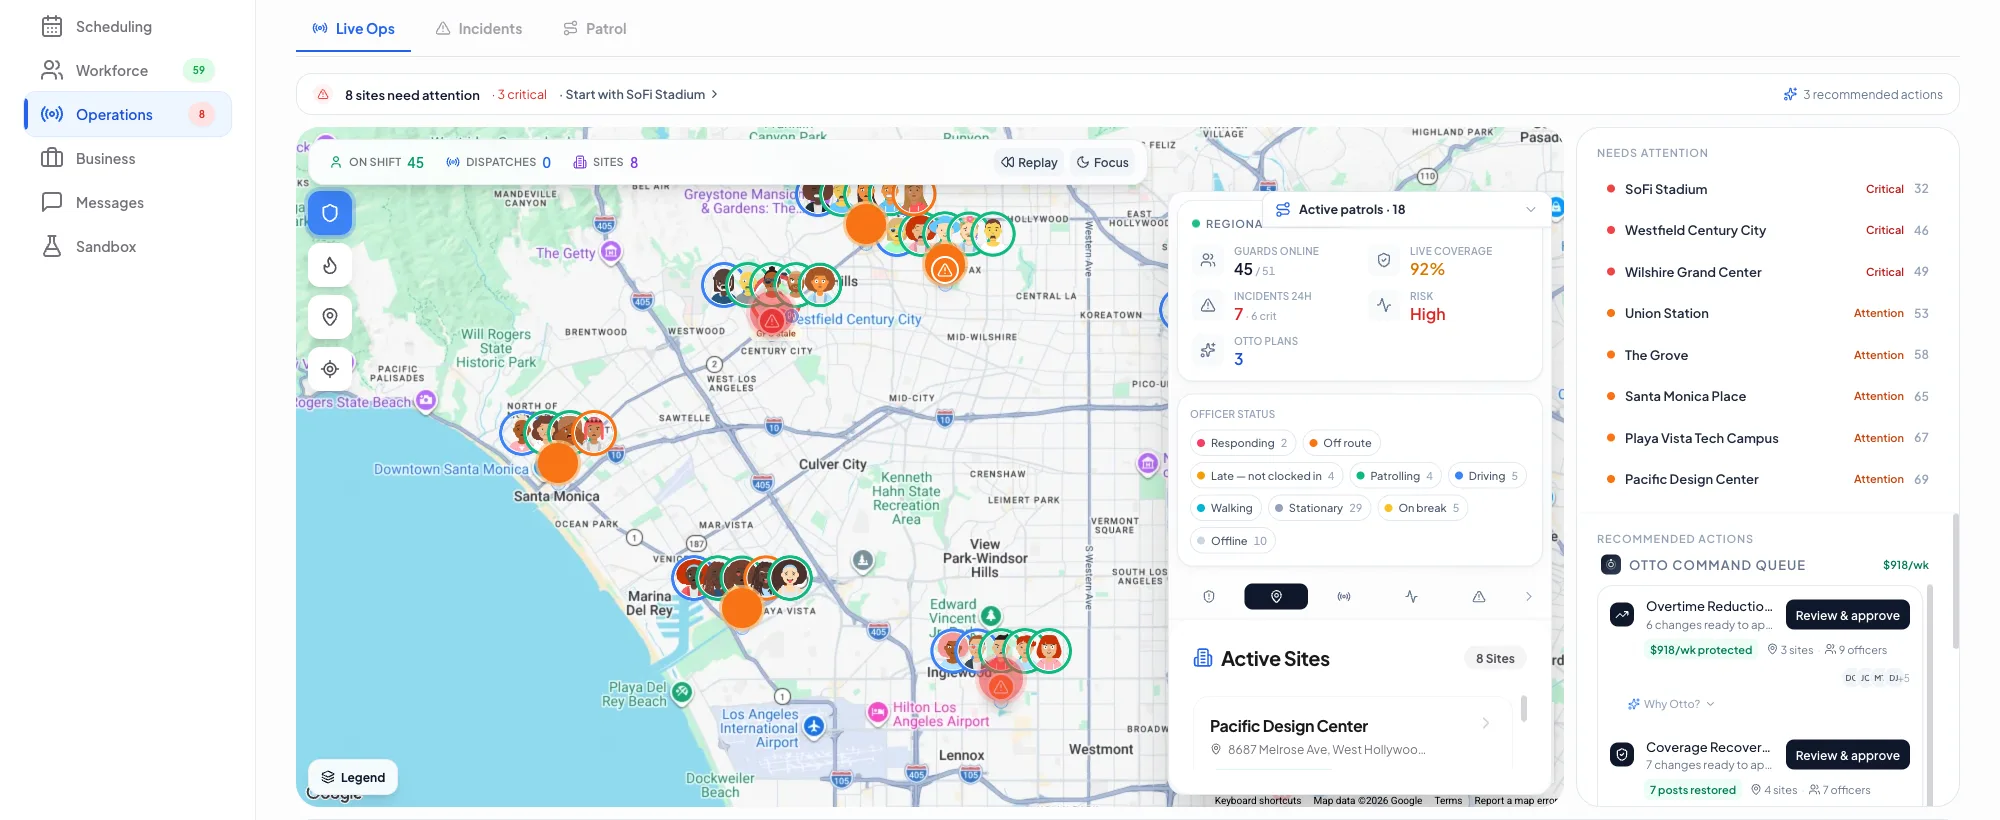The image size is (2000, 820).
Task: Click the orange warning marker on the map
Action: pos(944,268)
